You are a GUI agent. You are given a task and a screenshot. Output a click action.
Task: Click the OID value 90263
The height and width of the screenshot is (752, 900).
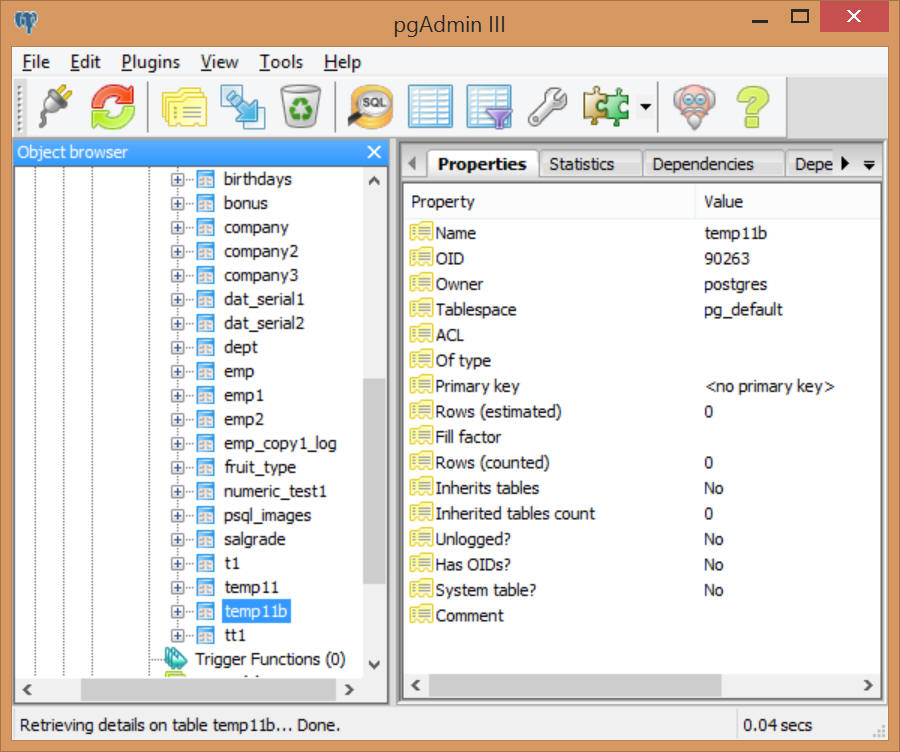pyautogui.click(x=727, y=258)
